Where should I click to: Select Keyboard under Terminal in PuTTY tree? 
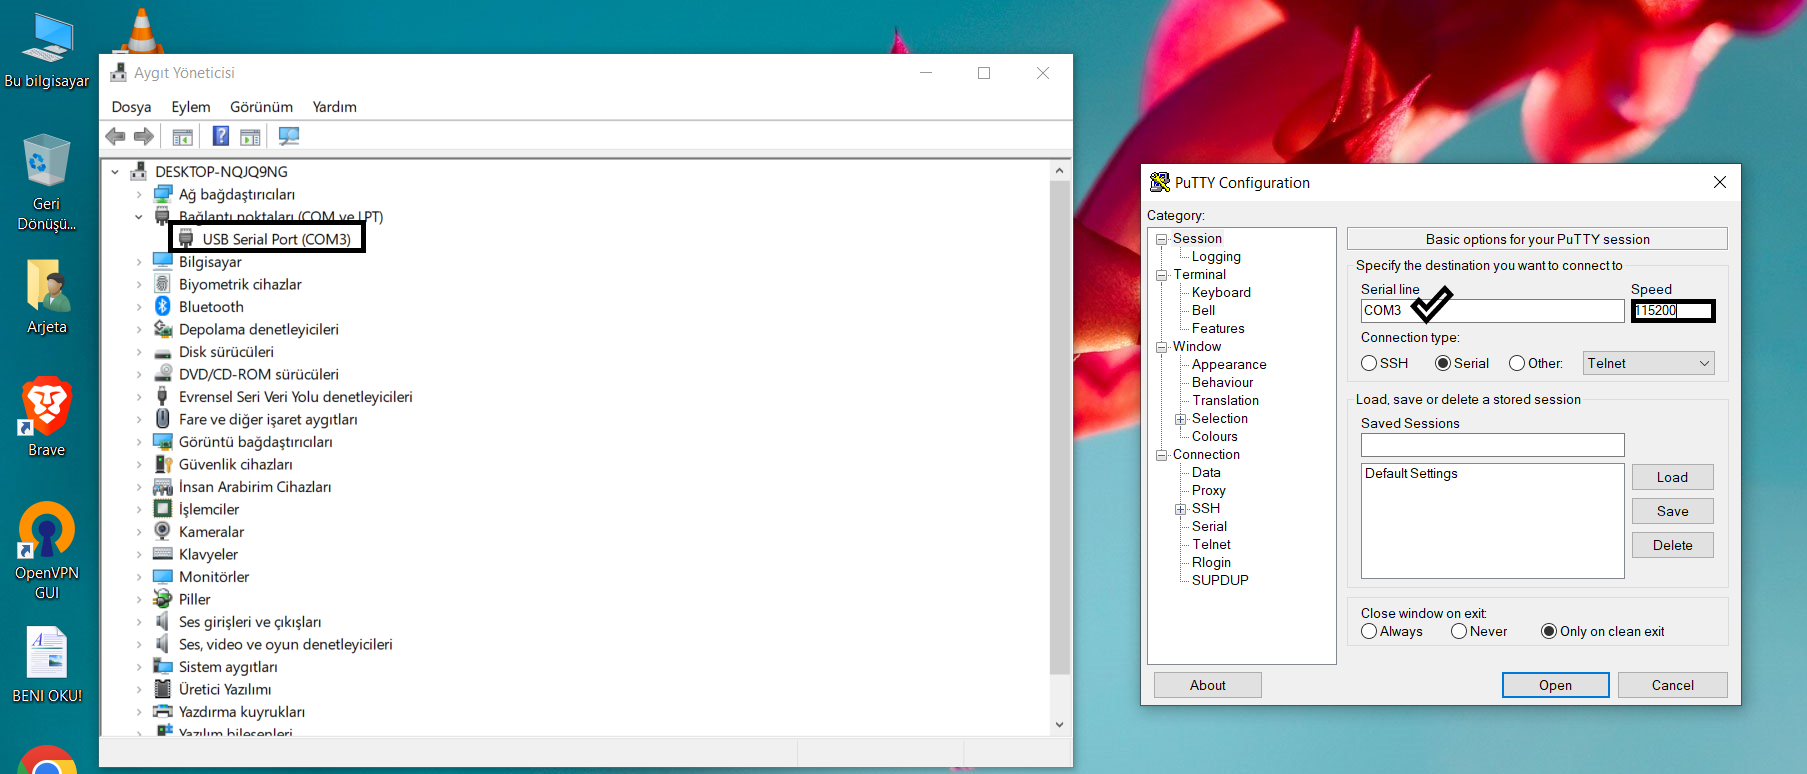[1221, 292]
